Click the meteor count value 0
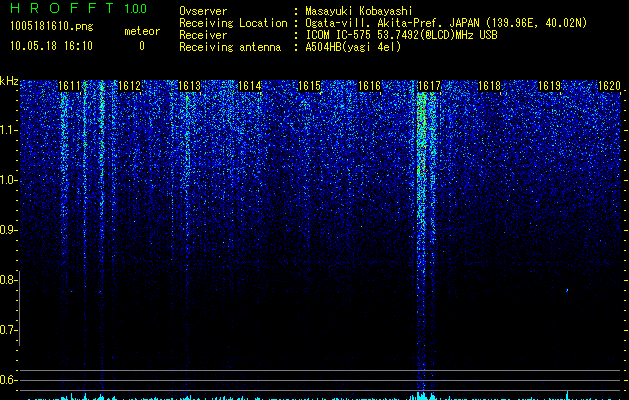Viewport: 629px width, 400px height. 142,46
